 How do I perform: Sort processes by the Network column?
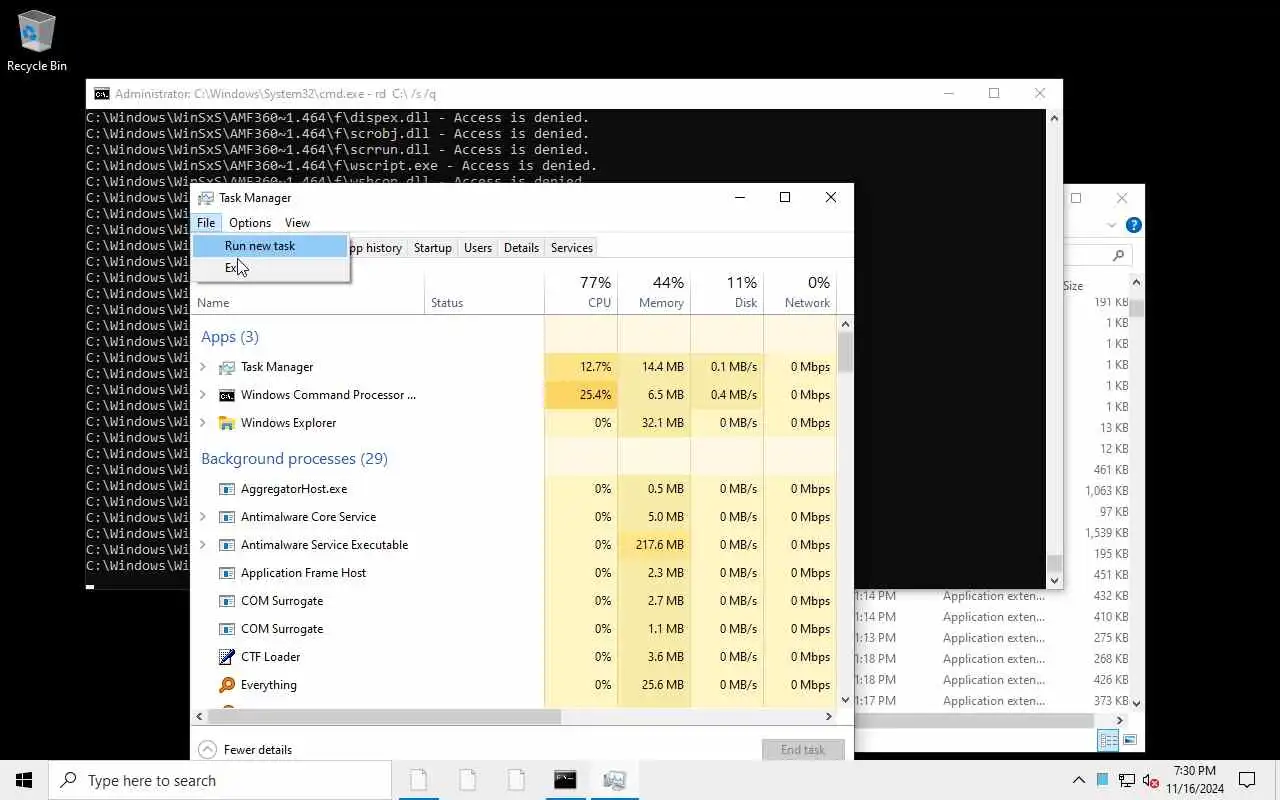pos(800,292)
